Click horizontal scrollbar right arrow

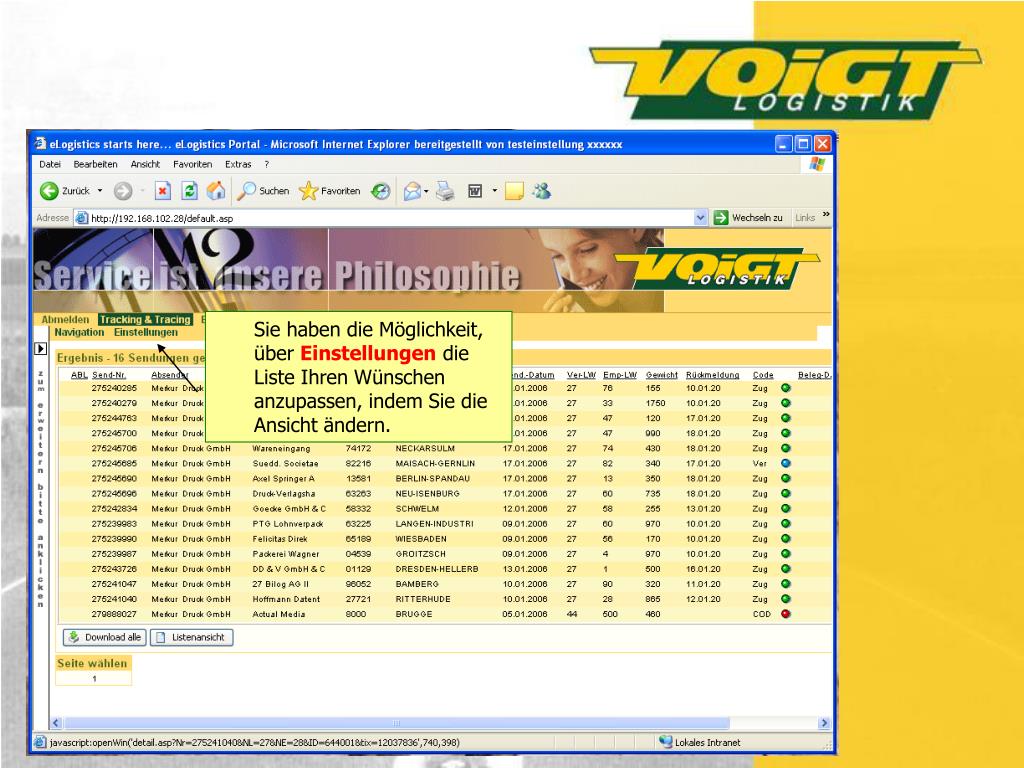[824, 723]
